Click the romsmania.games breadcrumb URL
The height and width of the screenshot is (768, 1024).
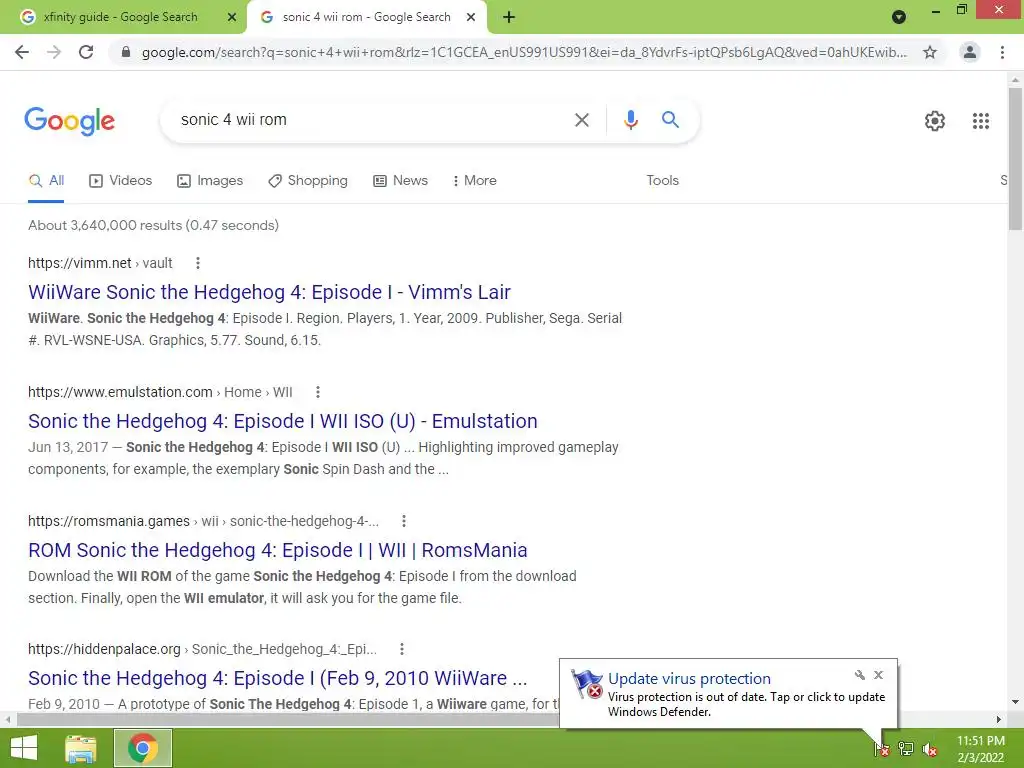point(203,521)
